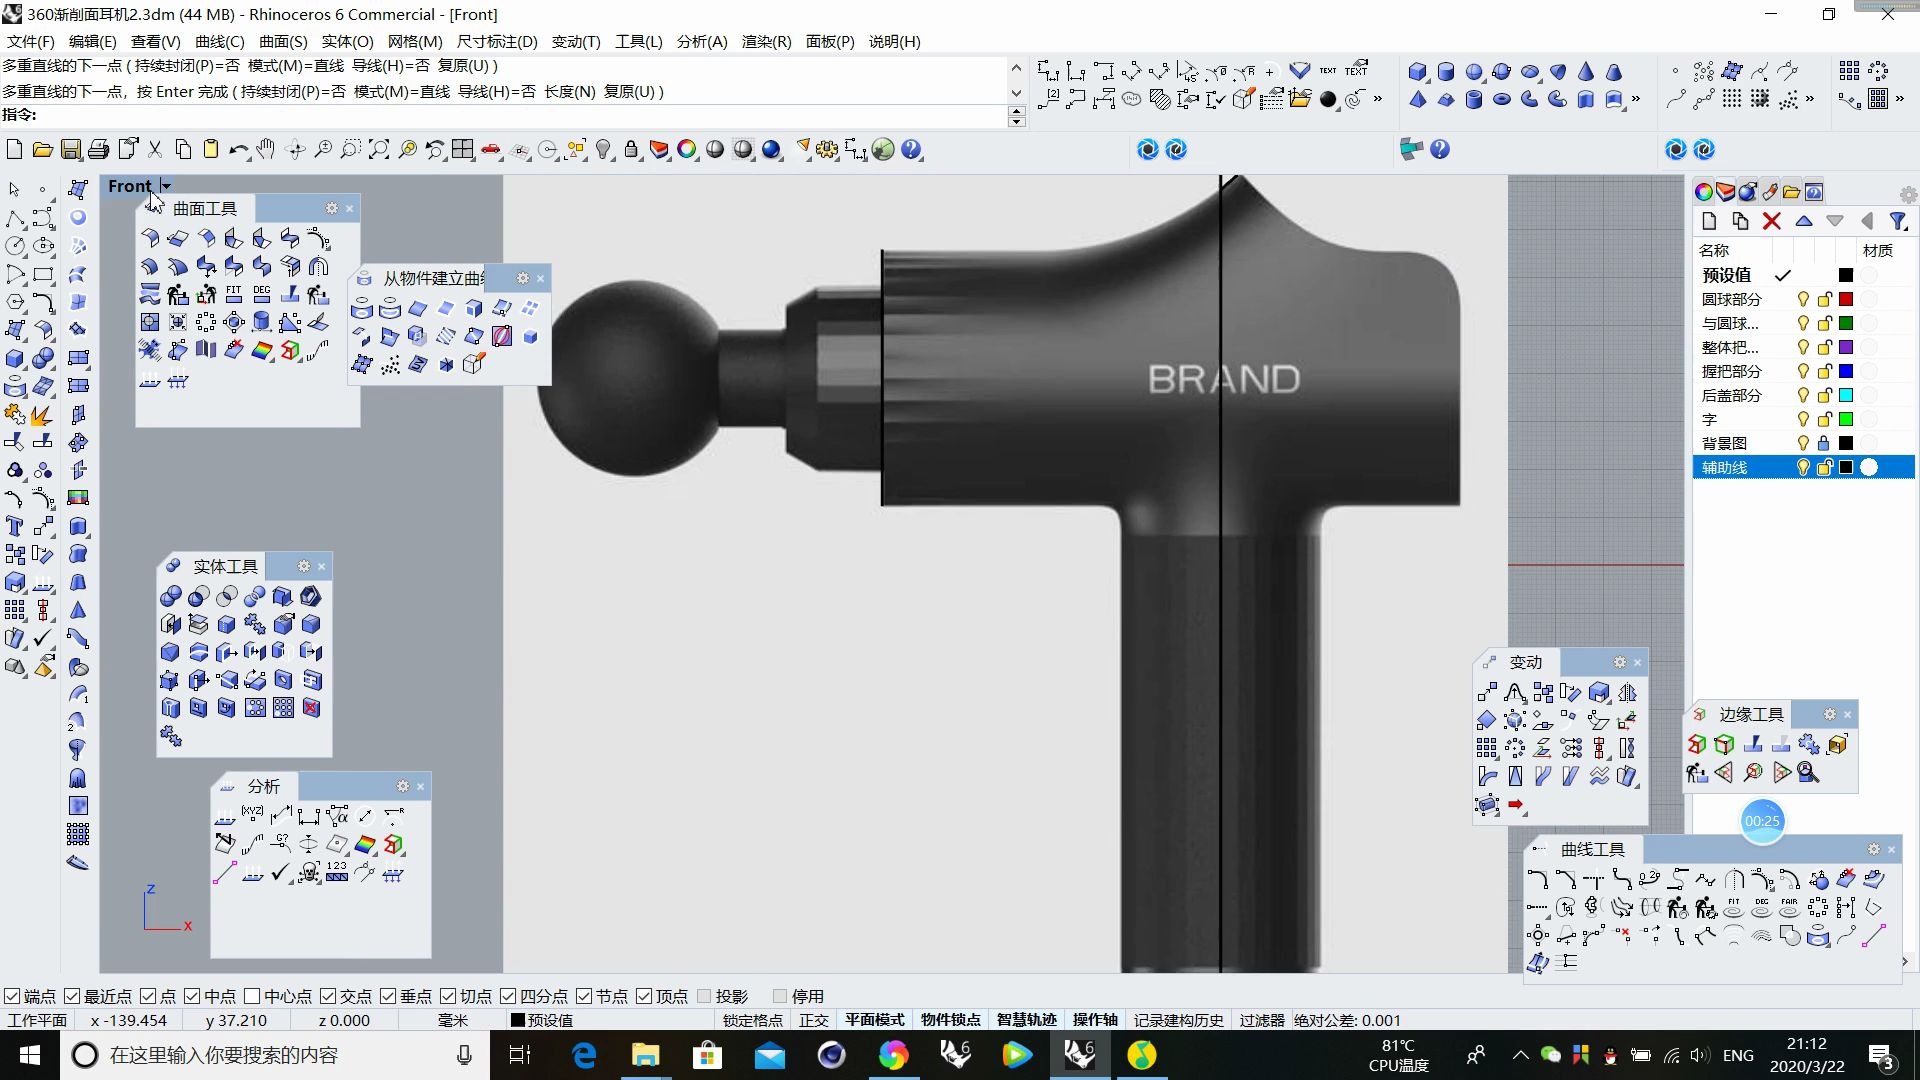This screenshot has height=1080, width=1920.
Task: Click the red X delete layer icon
Action: (x=1772, y=221)
